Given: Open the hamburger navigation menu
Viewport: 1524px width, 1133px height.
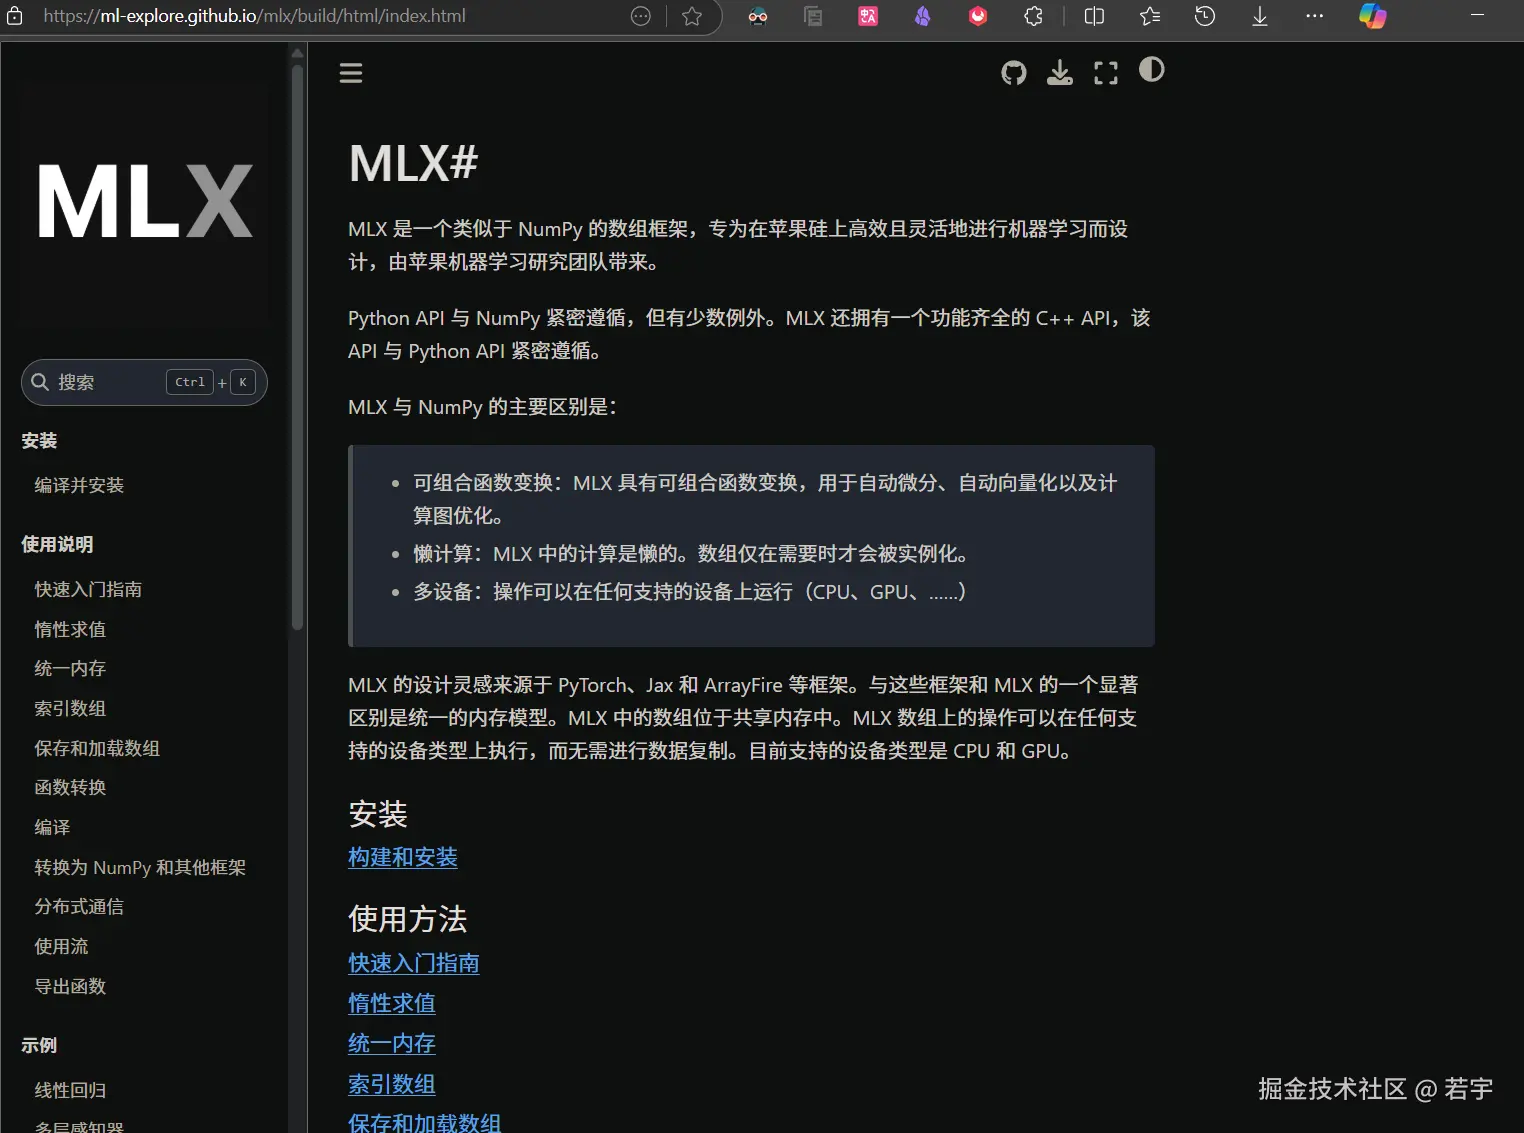Looking at the screenshot, I should [x=350, y=72].
